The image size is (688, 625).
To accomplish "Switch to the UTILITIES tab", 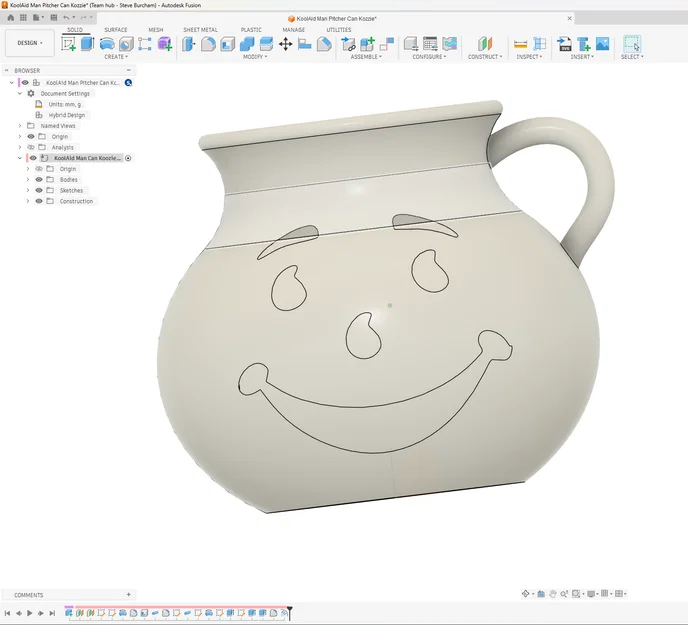I will tap(339, 30).
